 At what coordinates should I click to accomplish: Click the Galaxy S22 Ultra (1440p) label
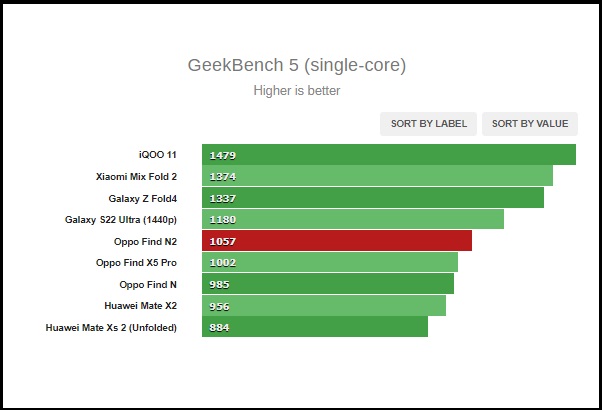click(x=121, y=220)
